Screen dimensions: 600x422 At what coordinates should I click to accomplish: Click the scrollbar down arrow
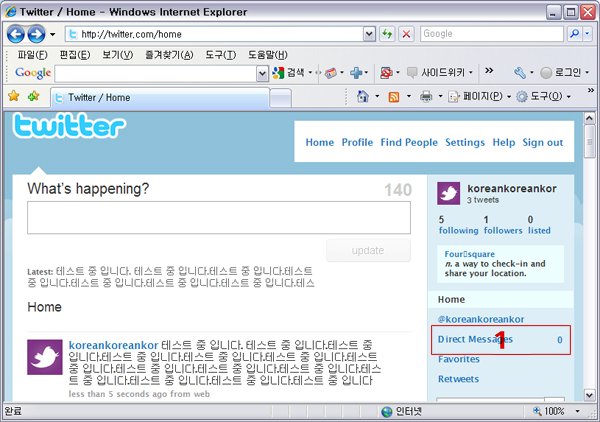coord(589,394)
